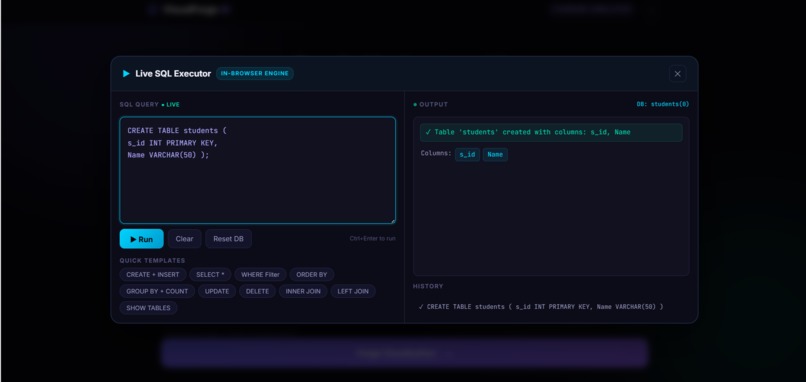Insert the ORDER BY template

pos(312,275)
